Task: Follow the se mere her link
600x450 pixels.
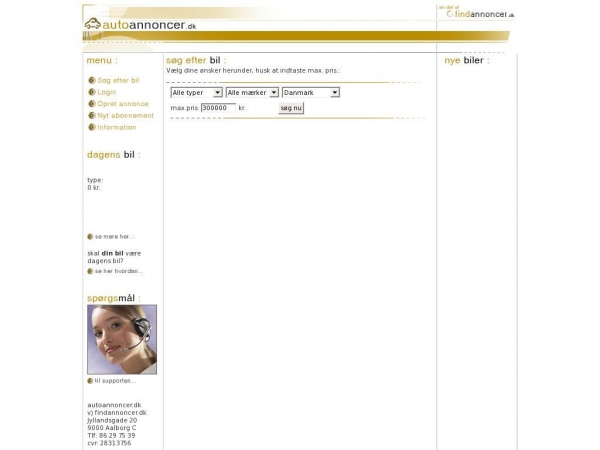Action: click(114, 237)
